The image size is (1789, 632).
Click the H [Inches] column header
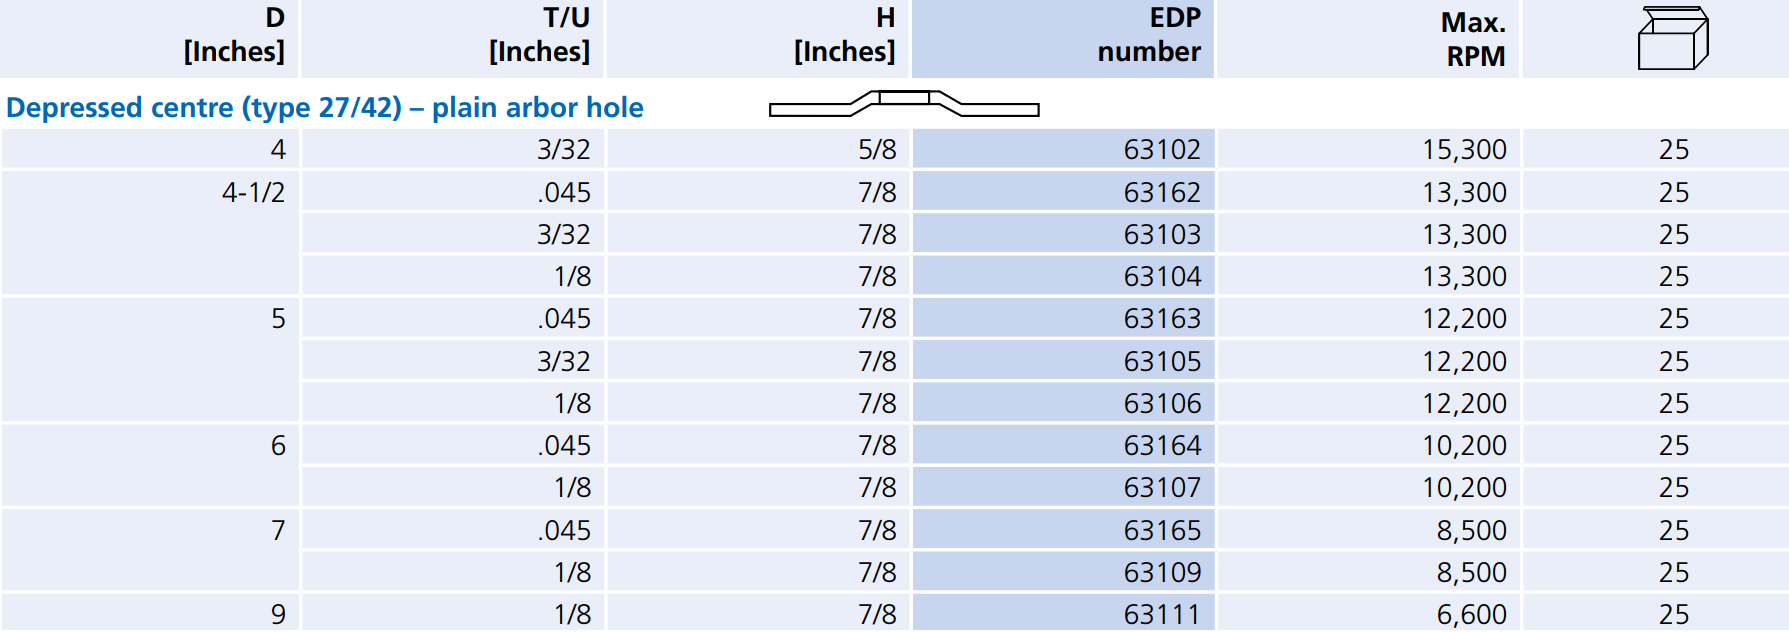(844, 35)
